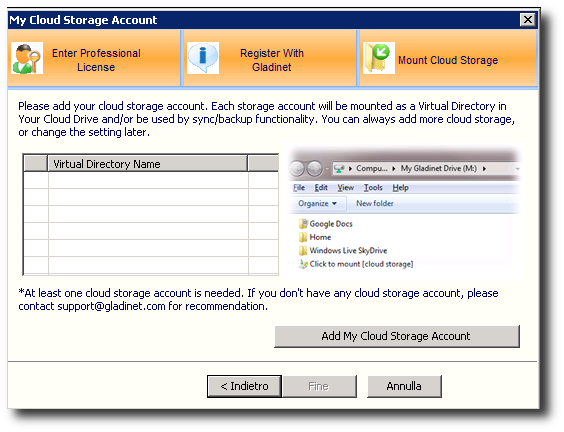The width and height of the screenshot is (564, 432).
Task: Click the Google Docs folder in preview image
Action: click(326, 224)
